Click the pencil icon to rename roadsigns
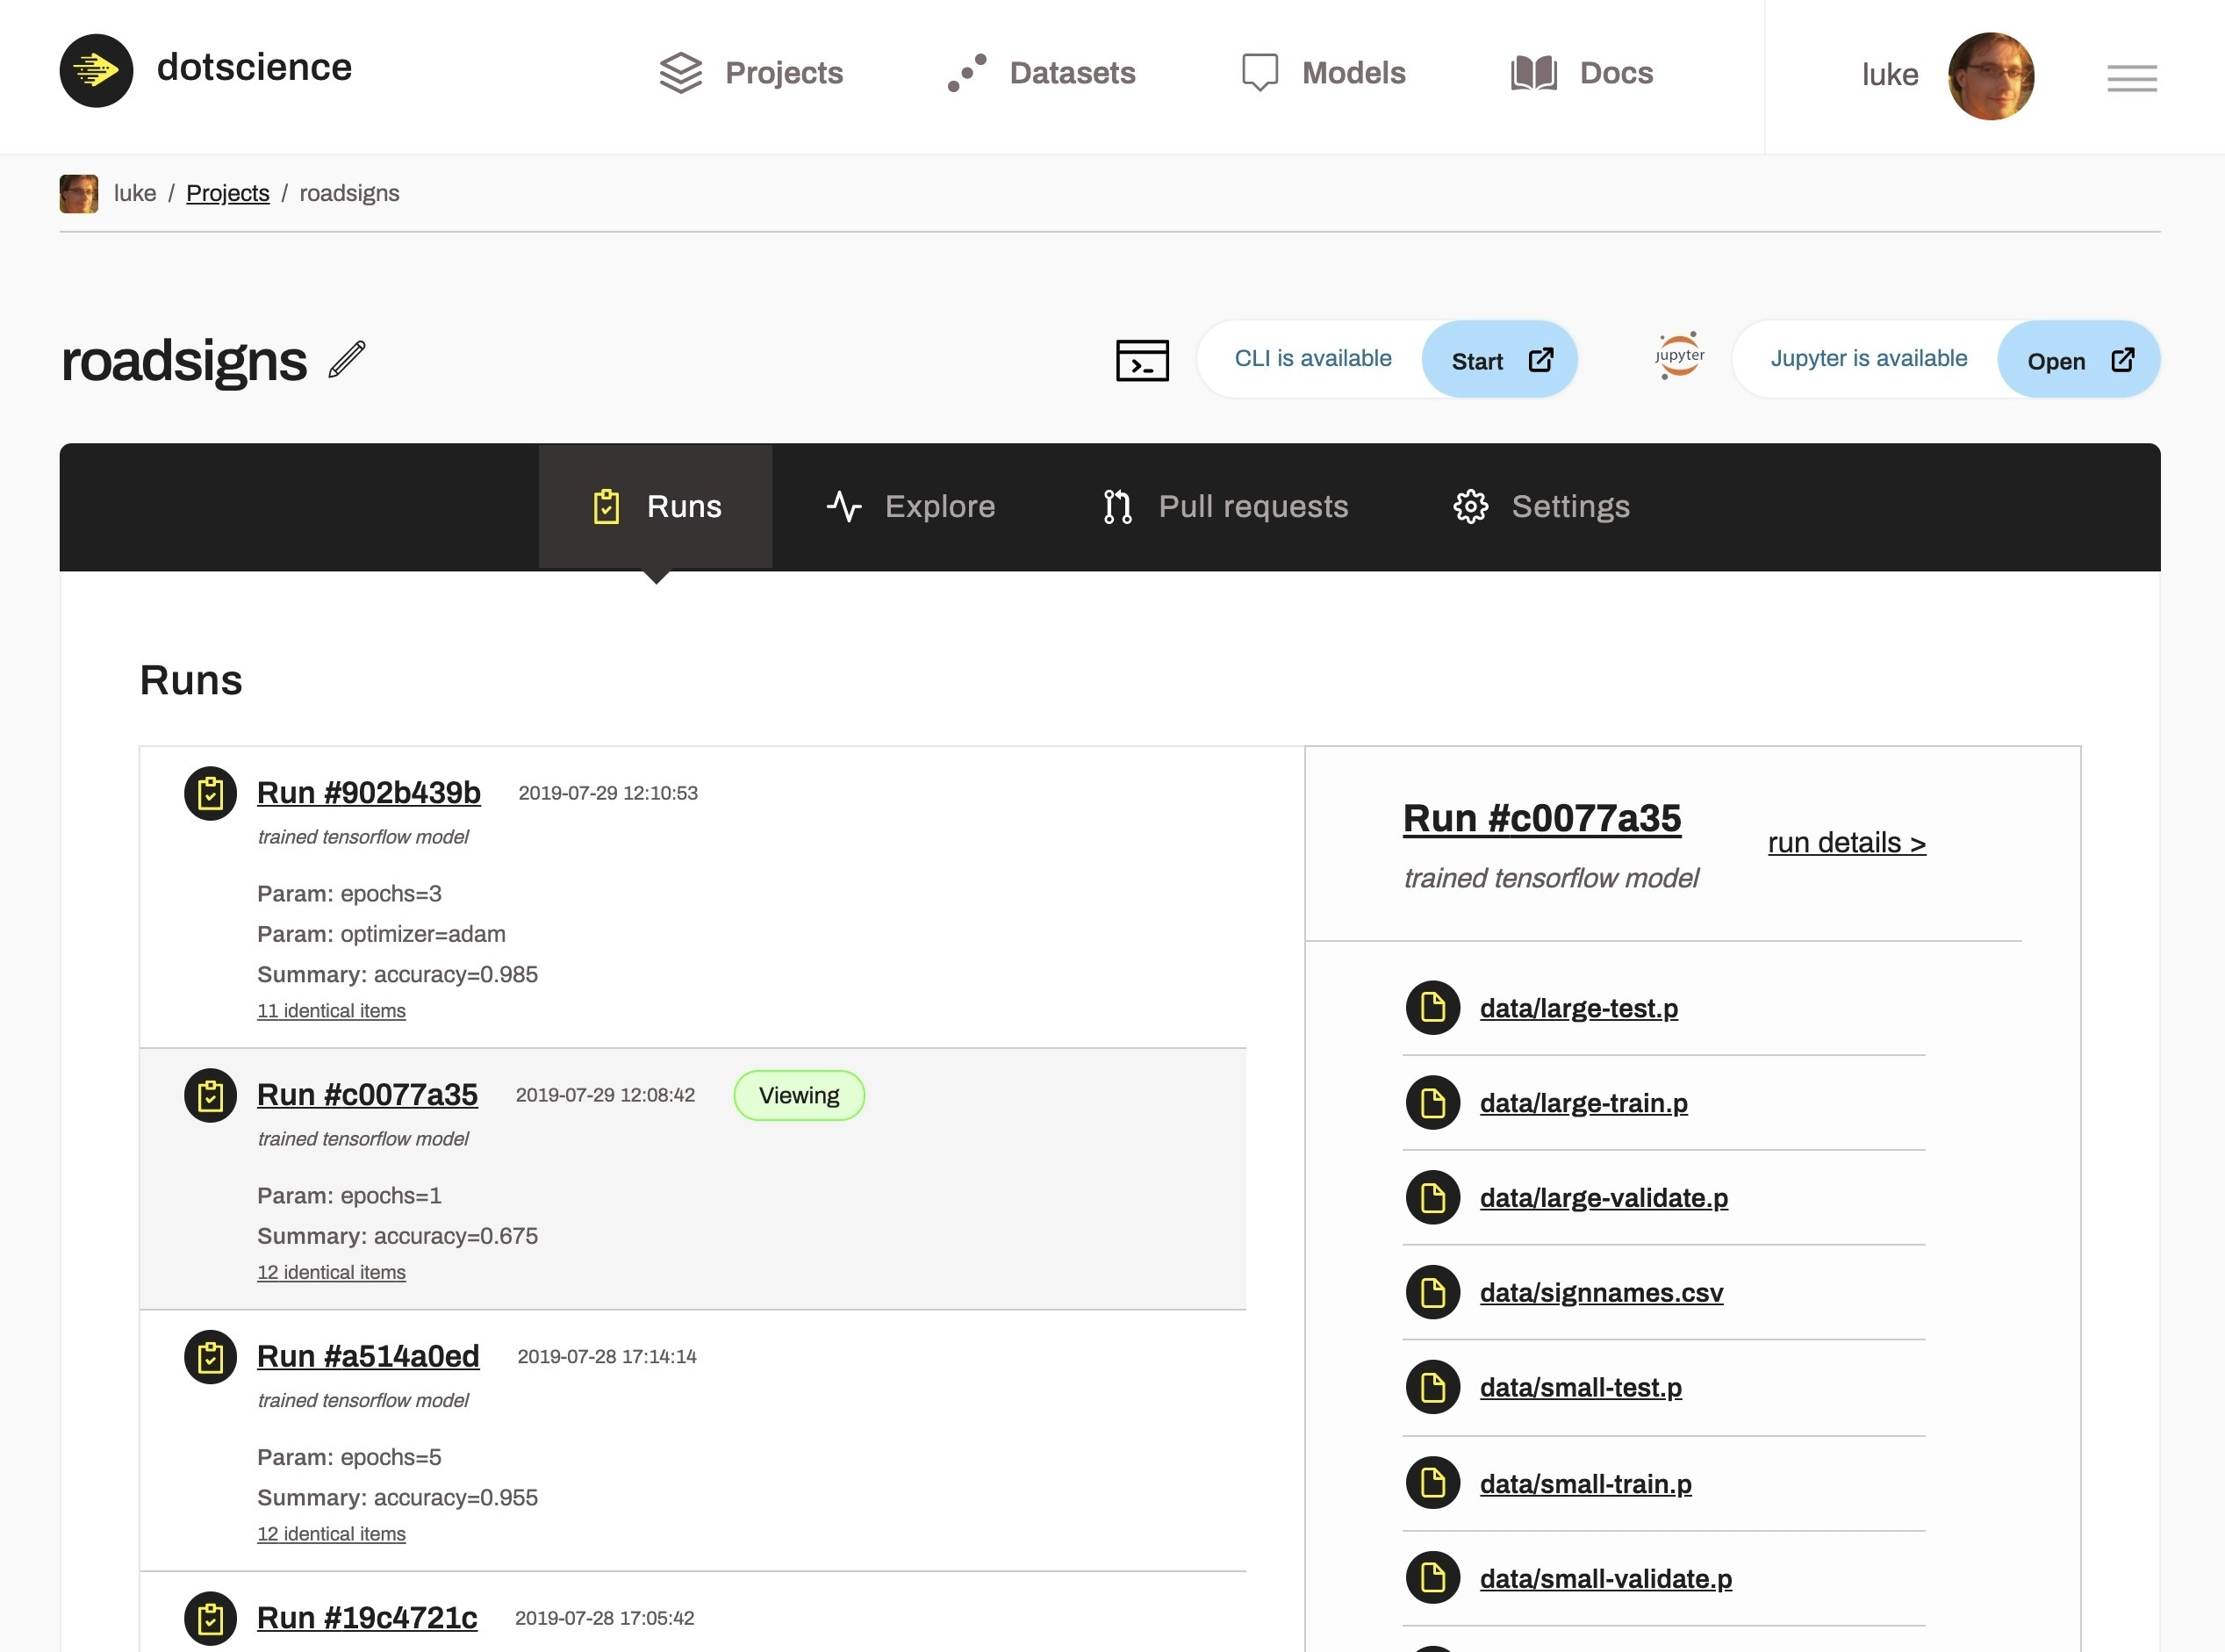The height and width of the screenshot is (1652, 2225). [x=347, y=360]
